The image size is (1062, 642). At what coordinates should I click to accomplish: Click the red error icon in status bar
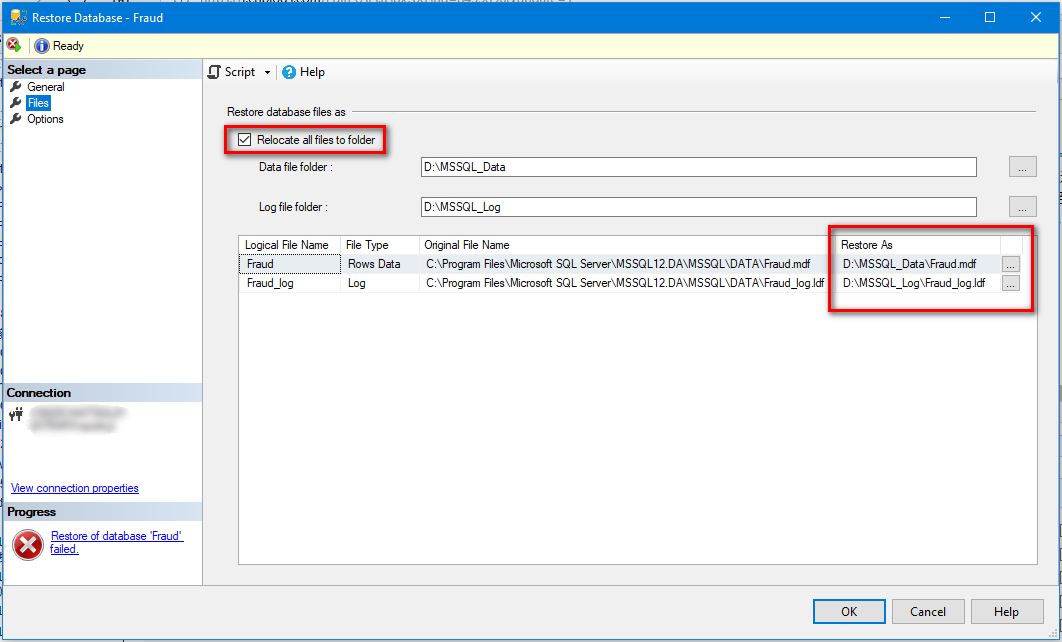(x=13, y=45)
